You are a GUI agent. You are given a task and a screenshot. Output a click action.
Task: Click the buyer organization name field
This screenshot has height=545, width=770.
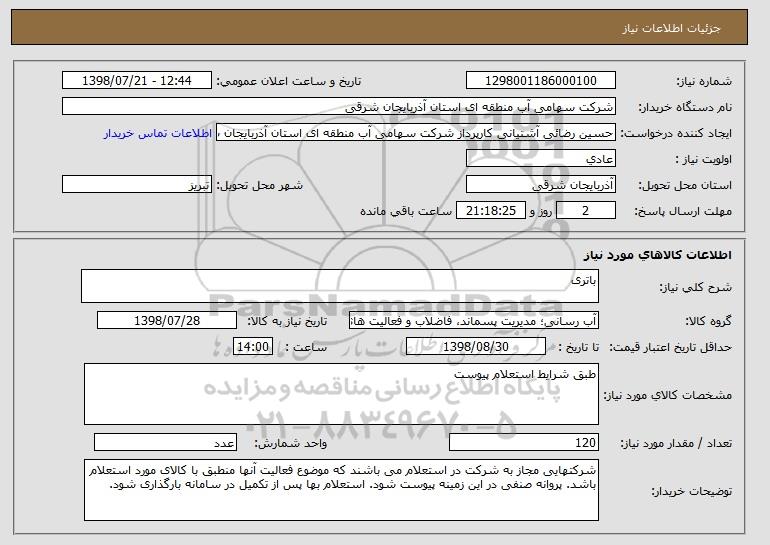click(339, 107)
